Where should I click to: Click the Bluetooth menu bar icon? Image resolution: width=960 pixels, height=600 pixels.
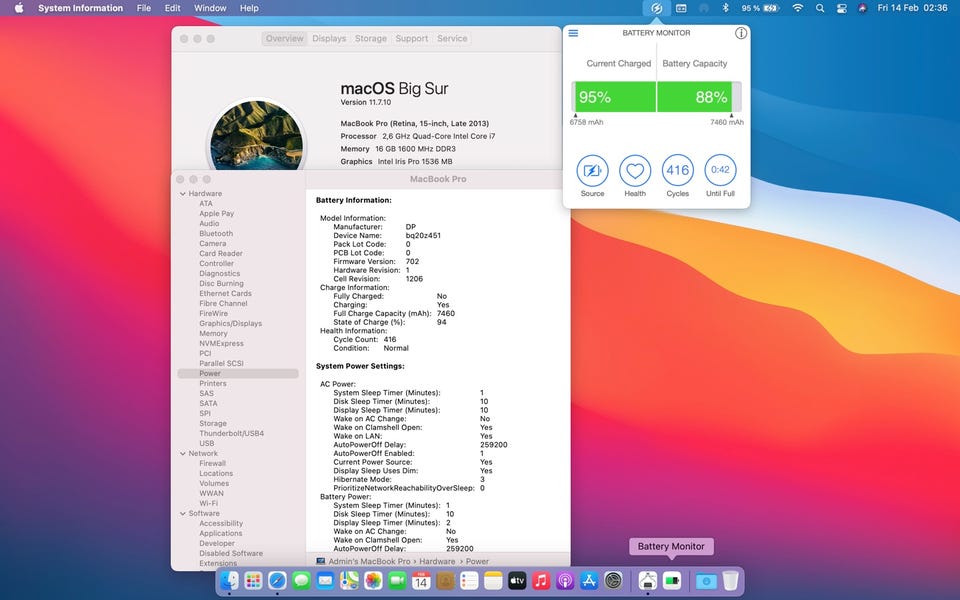[725, 8]
